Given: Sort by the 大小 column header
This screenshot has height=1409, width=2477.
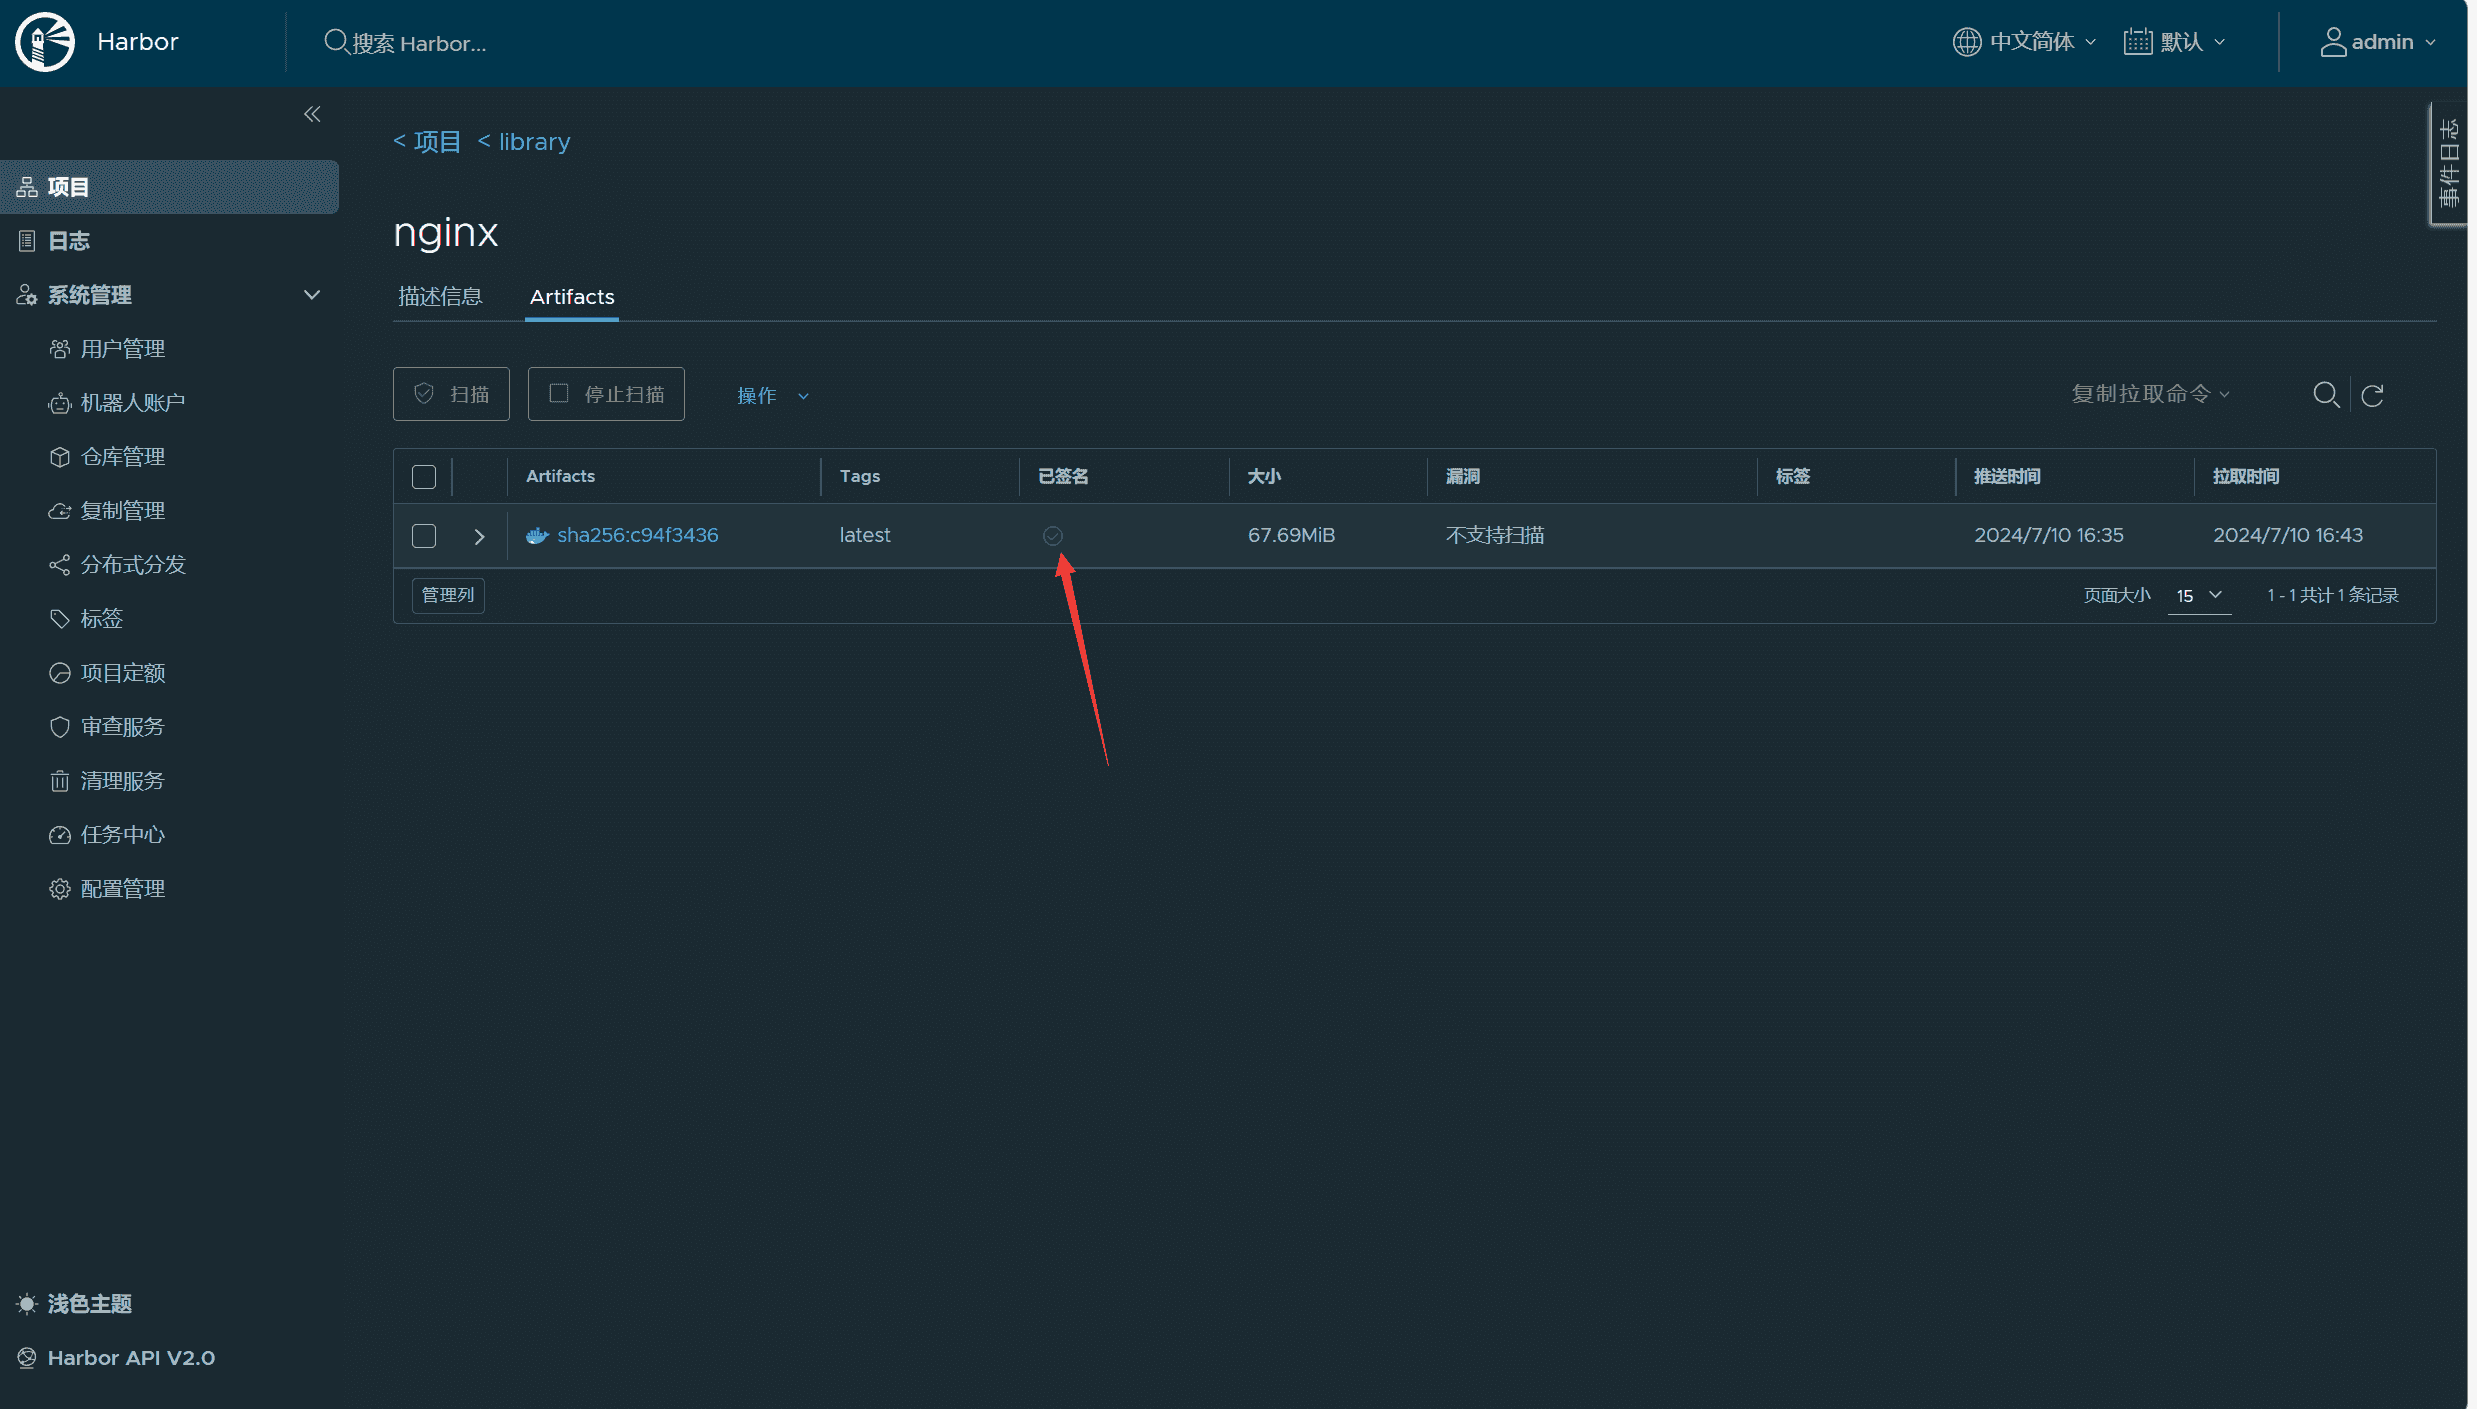Looking at the screenshot, I should click(x=1264, y=477).
